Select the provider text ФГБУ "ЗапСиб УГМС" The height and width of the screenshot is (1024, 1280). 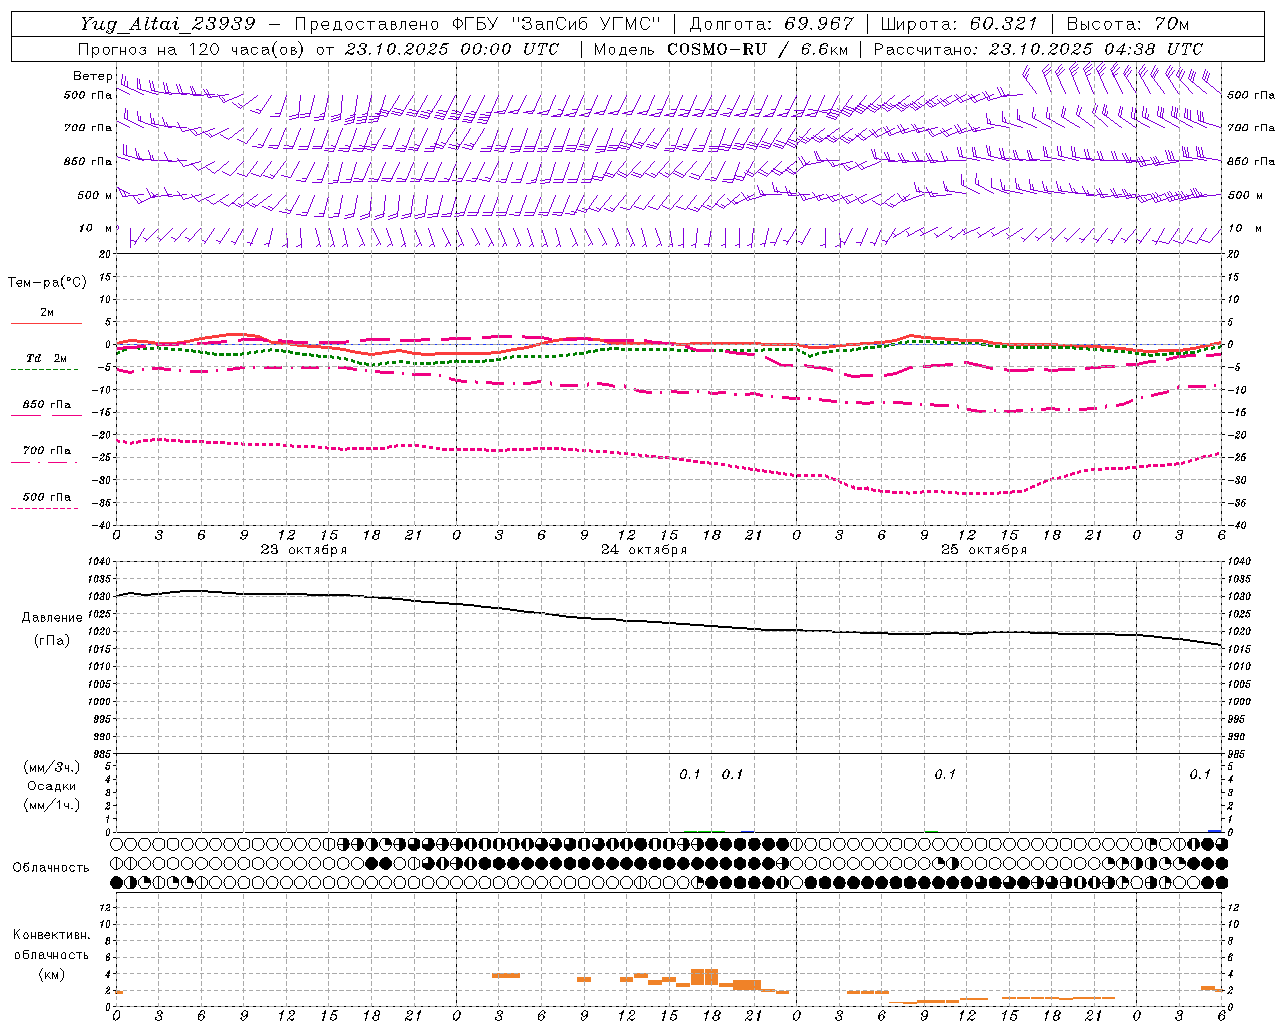[557, 24]
